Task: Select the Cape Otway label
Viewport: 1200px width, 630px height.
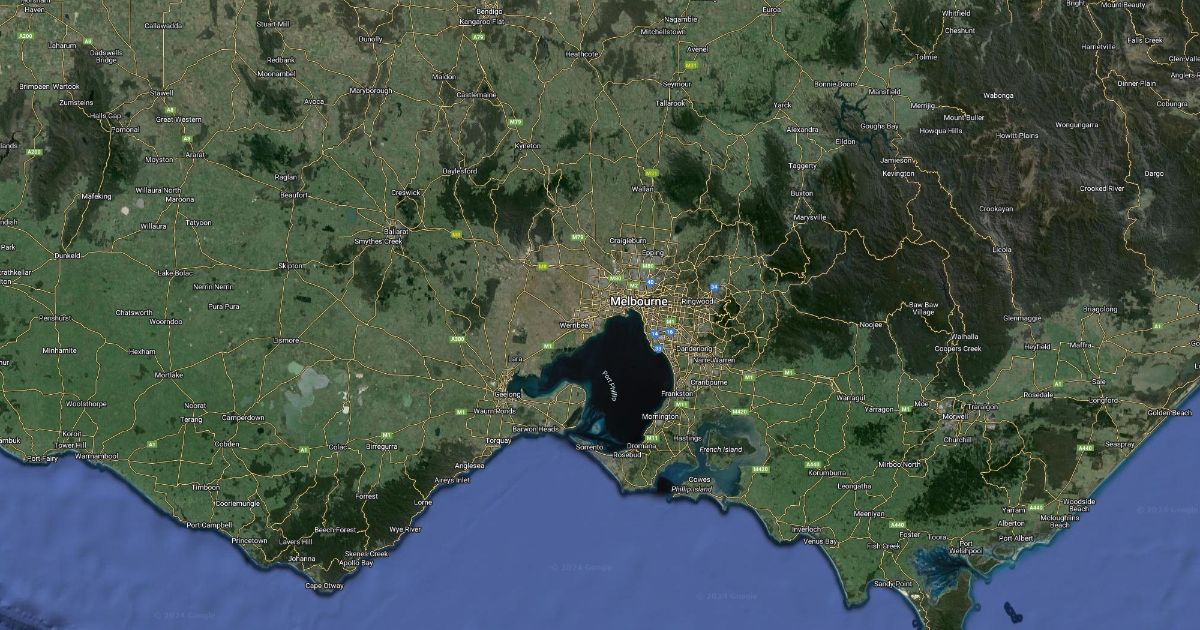Action: [x=323, y=585]
